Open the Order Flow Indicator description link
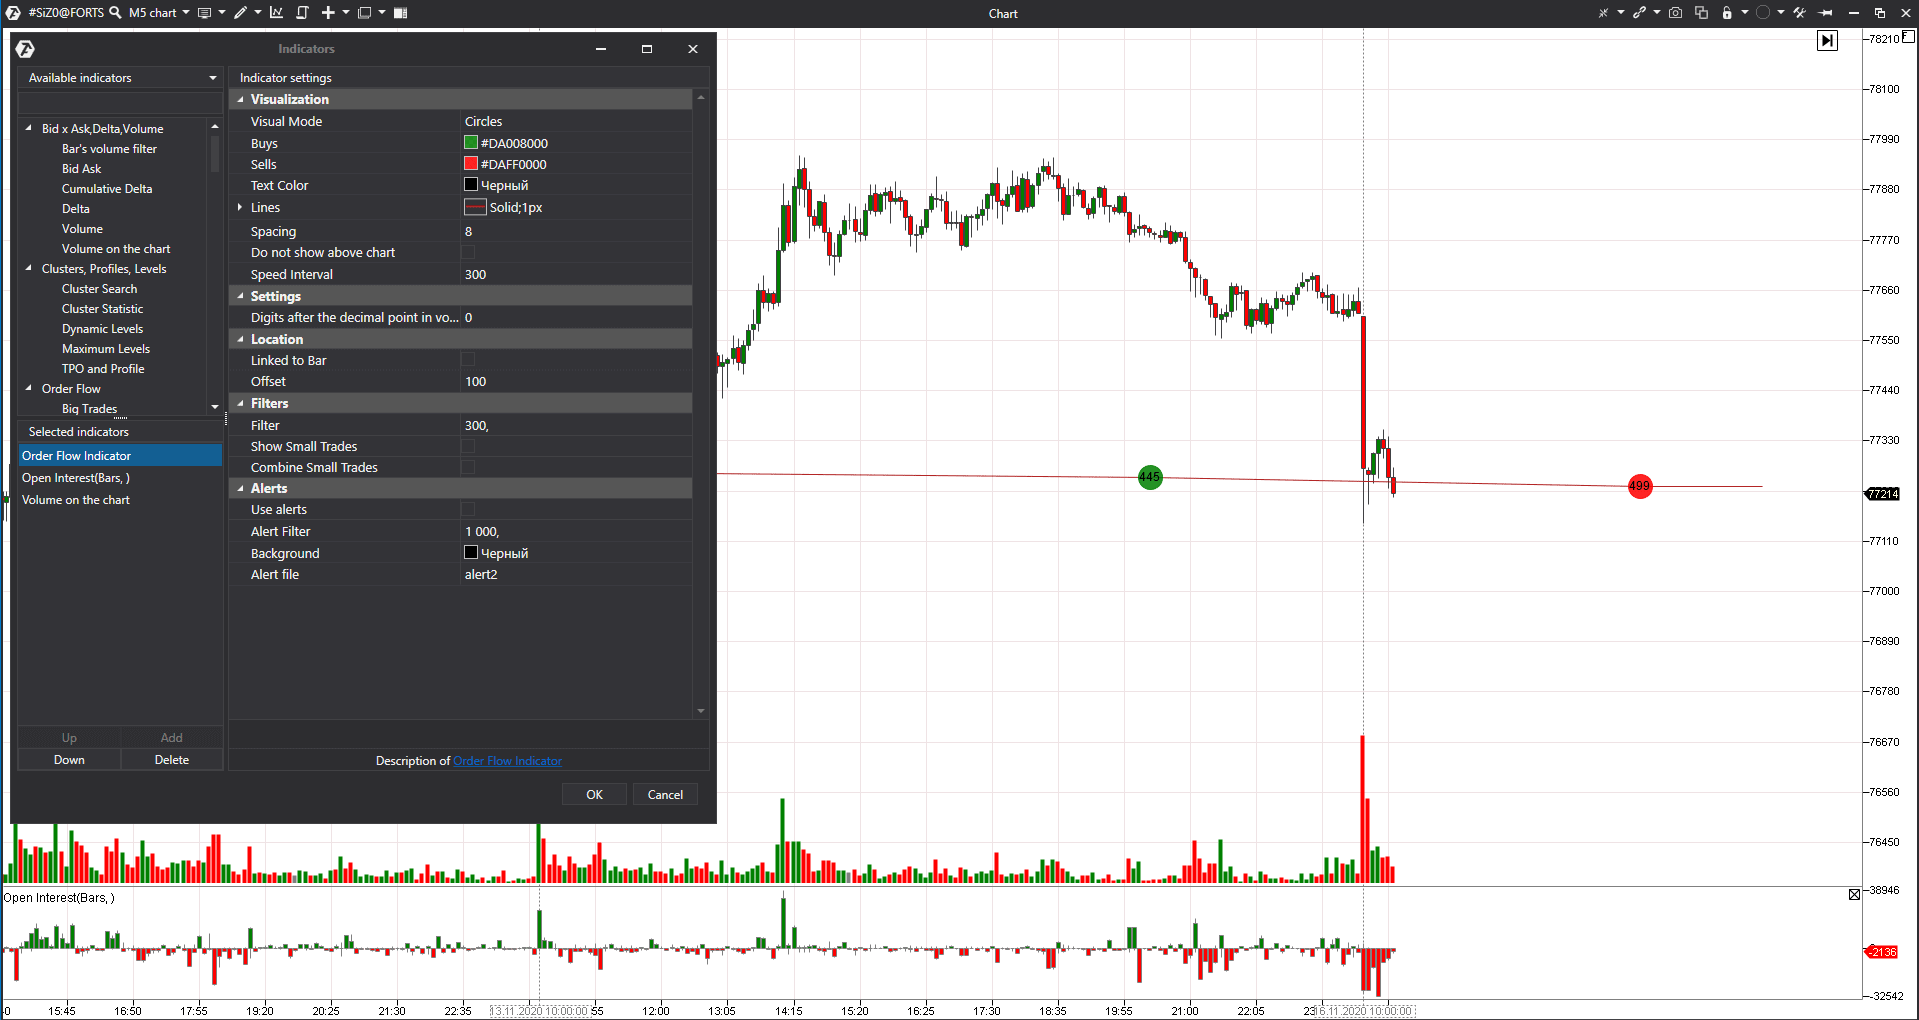Viewport: 1919px width, 1020px height. coord(507,761)
